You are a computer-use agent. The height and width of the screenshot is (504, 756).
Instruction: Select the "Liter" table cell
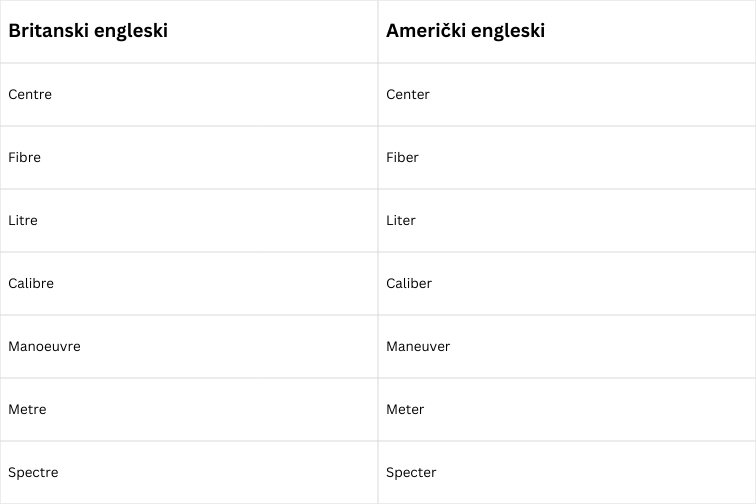tap(401, 221)
